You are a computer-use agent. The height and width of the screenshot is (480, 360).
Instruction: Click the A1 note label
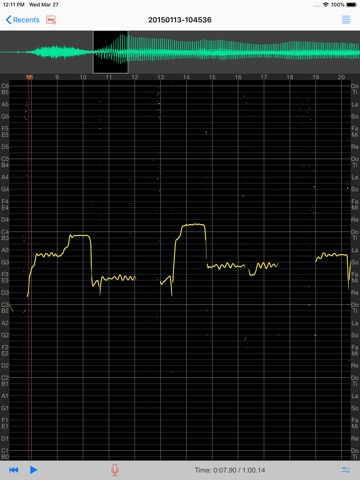click(x=5, y=396)
